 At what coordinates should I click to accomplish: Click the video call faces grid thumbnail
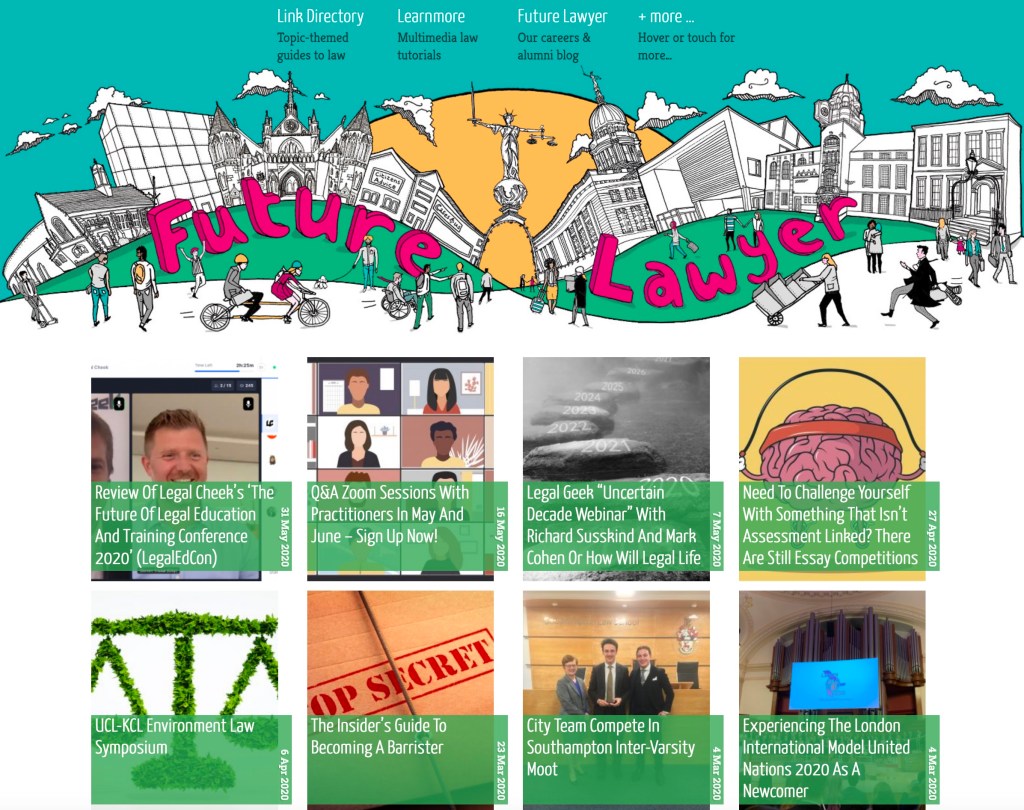(400, 419)
